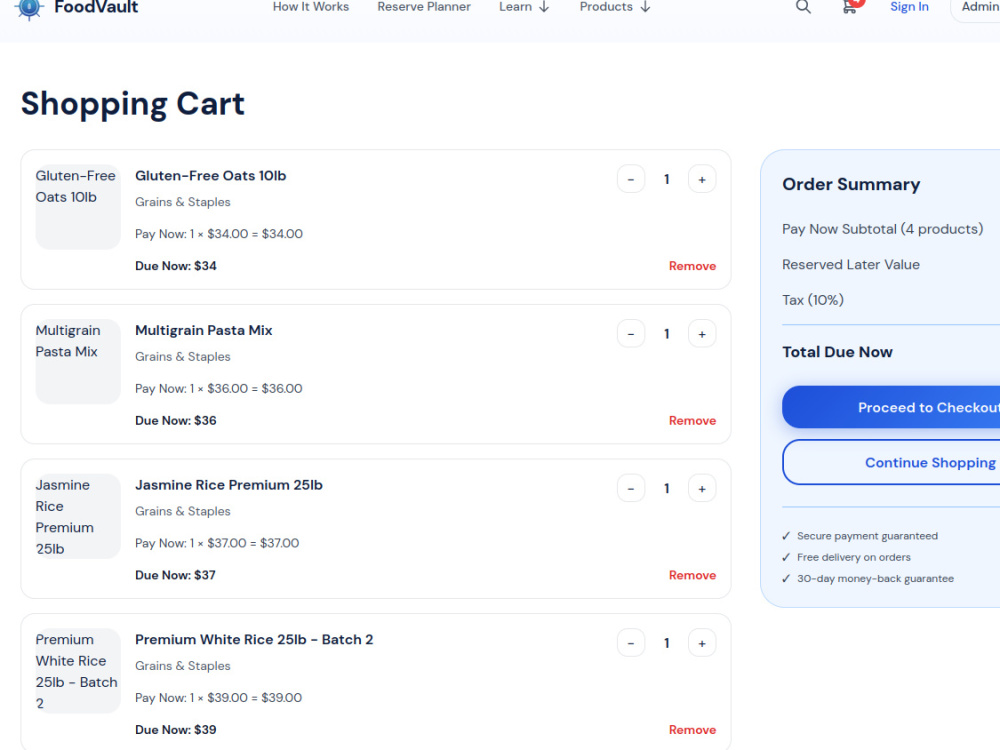Click 'Secure payment guaranteed' text
This screenshot has height=750, width=1000.
pos(867,536)
